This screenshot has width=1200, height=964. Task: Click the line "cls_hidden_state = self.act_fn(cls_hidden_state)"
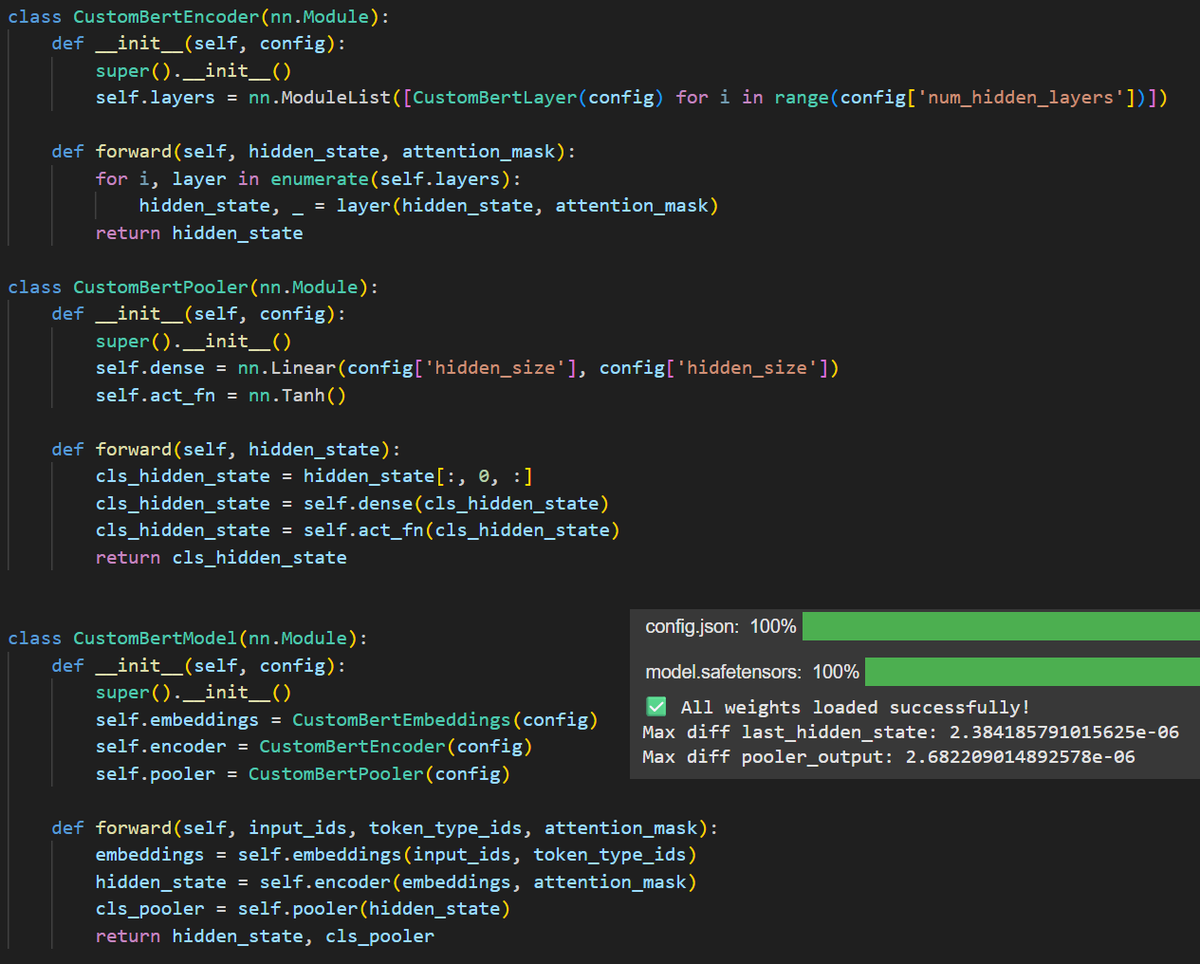pos(358,530)
